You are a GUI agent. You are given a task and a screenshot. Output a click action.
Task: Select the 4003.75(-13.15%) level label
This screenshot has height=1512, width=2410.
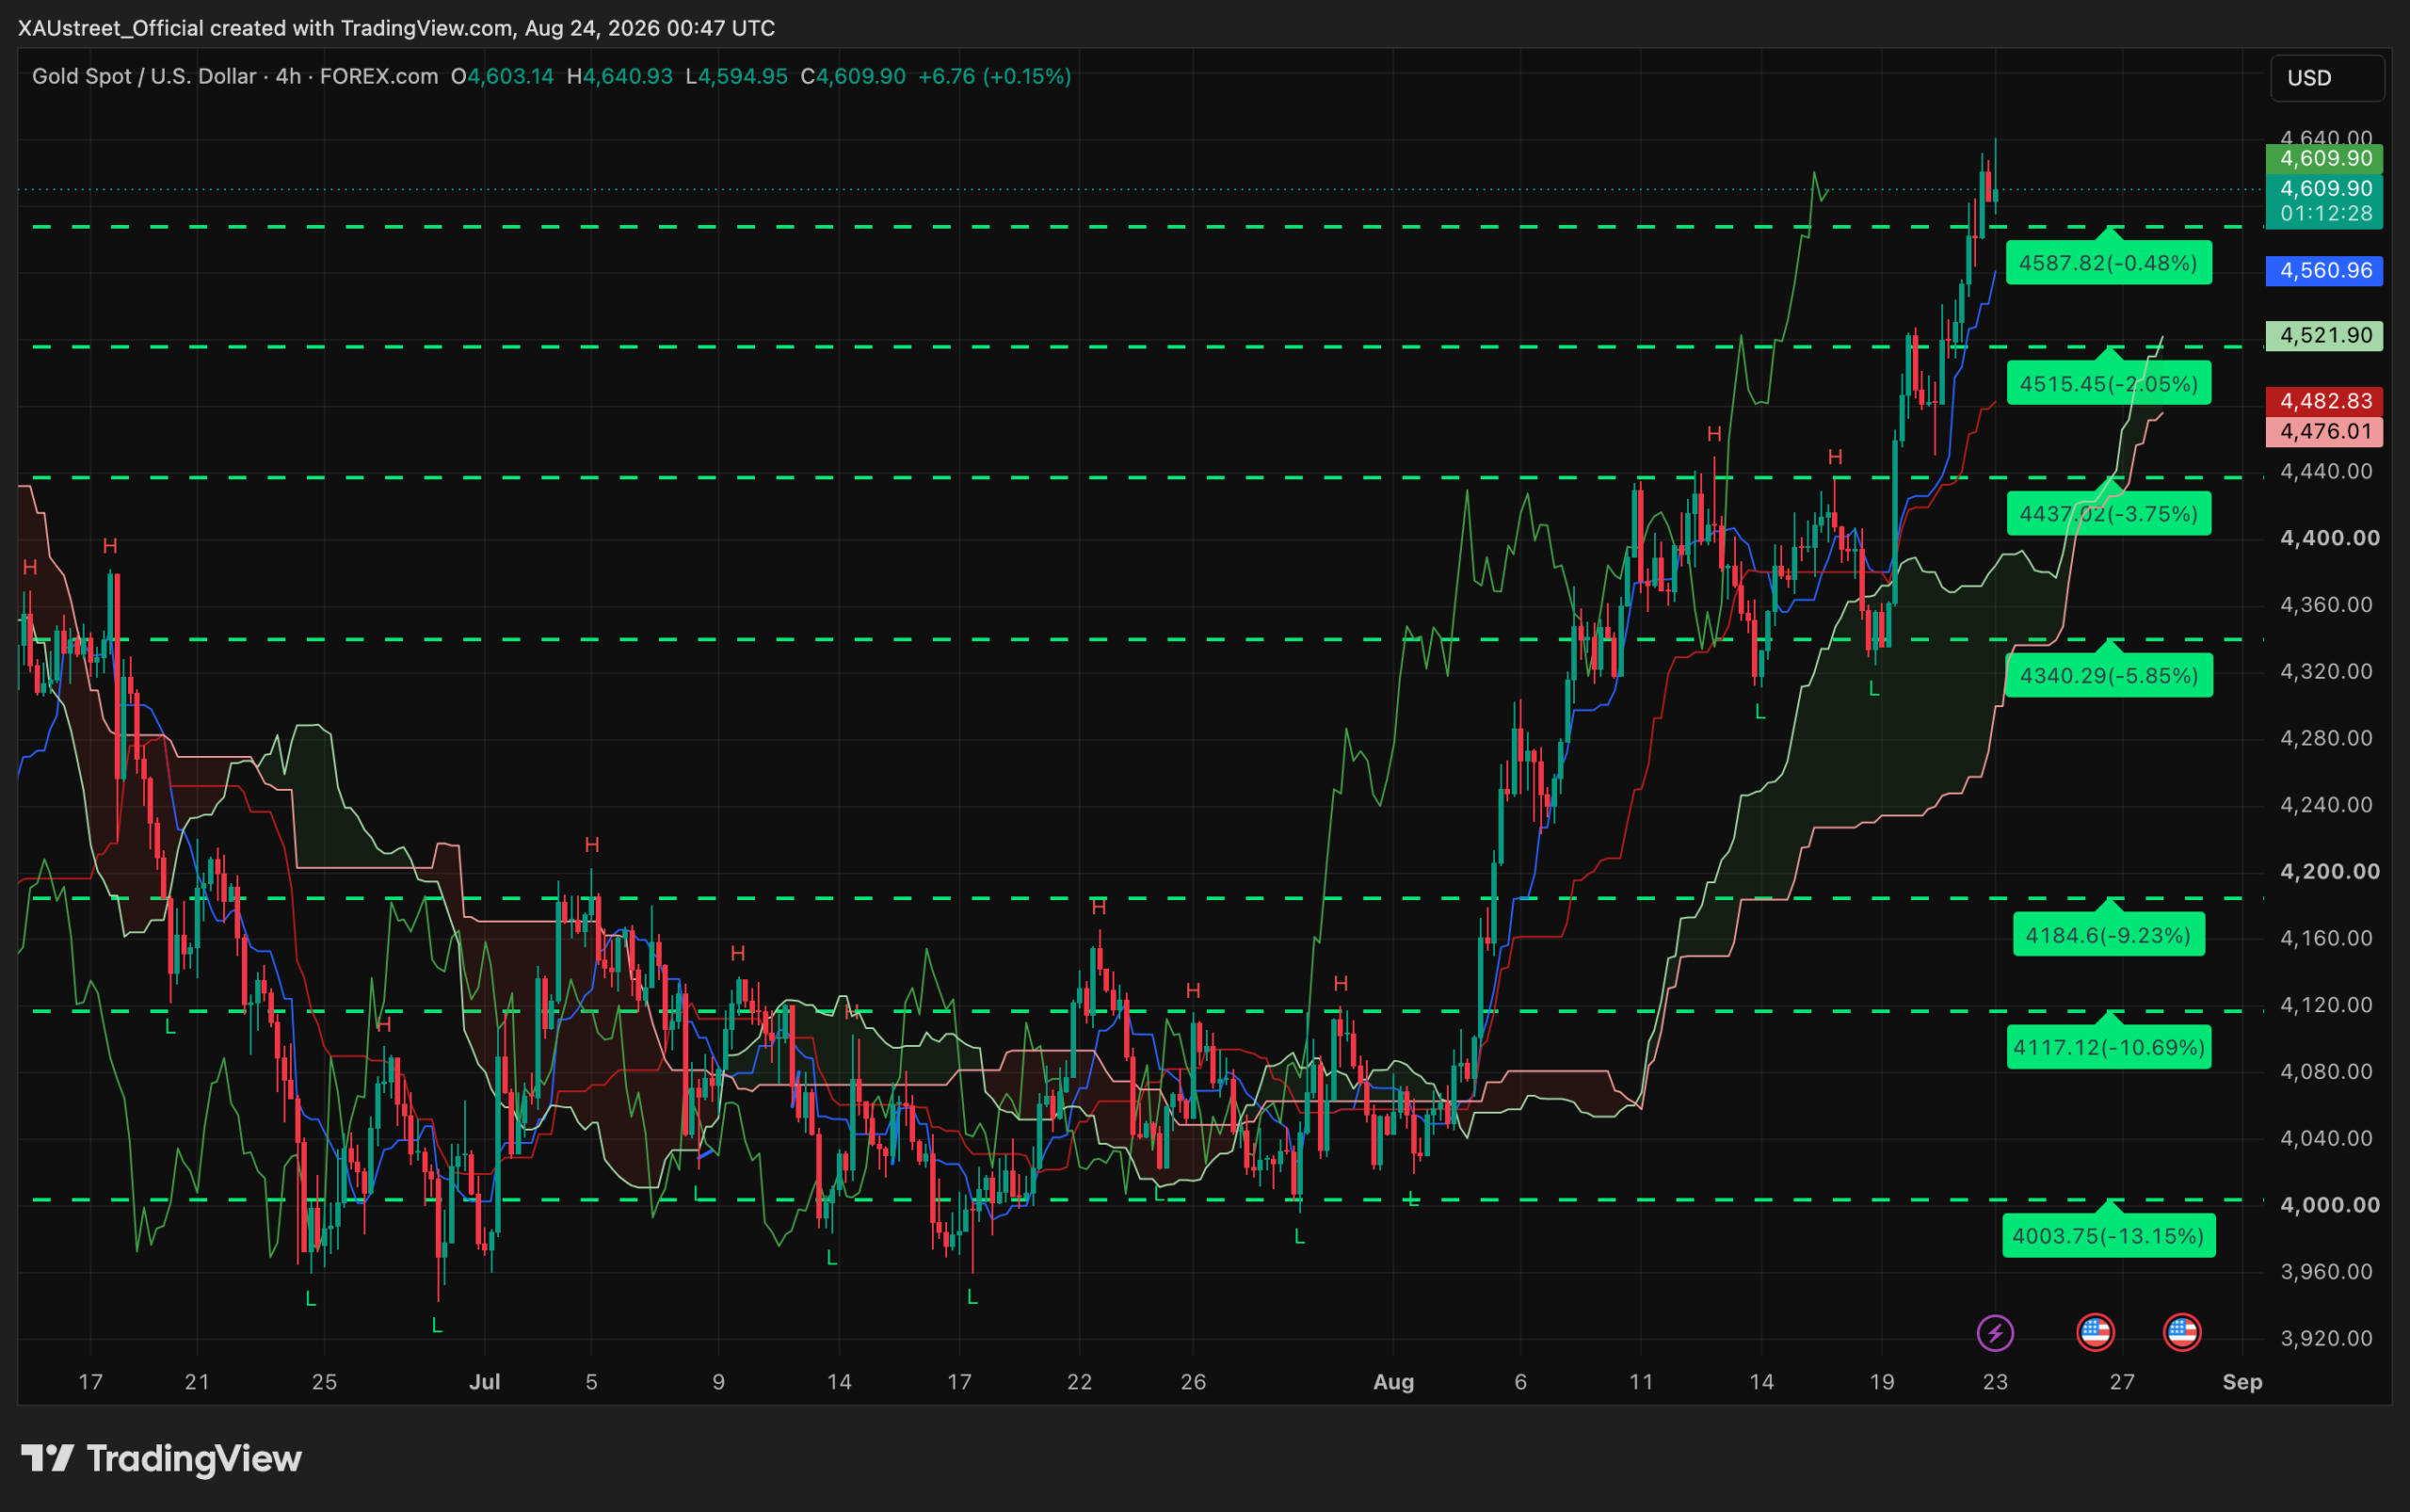point(2108,1236)
